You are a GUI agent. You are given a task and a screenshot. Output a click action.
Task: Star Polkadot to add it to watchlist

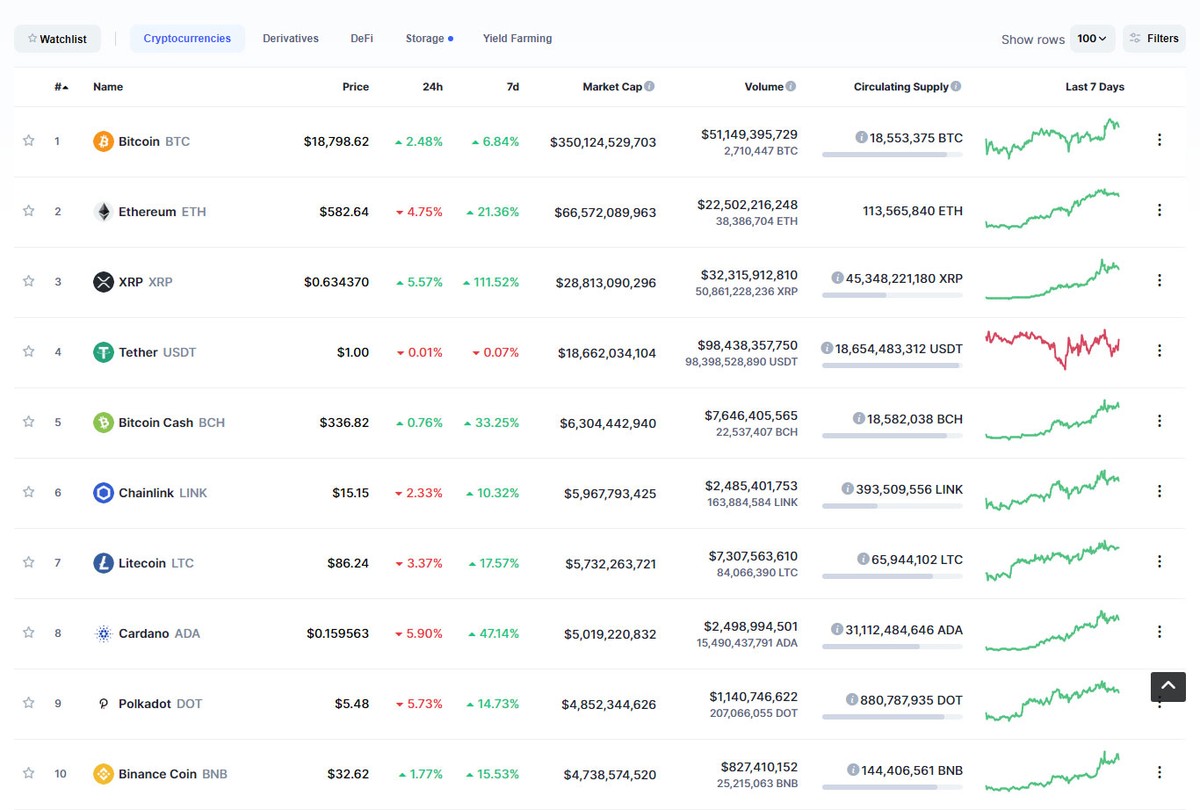(x=29, y=703)
